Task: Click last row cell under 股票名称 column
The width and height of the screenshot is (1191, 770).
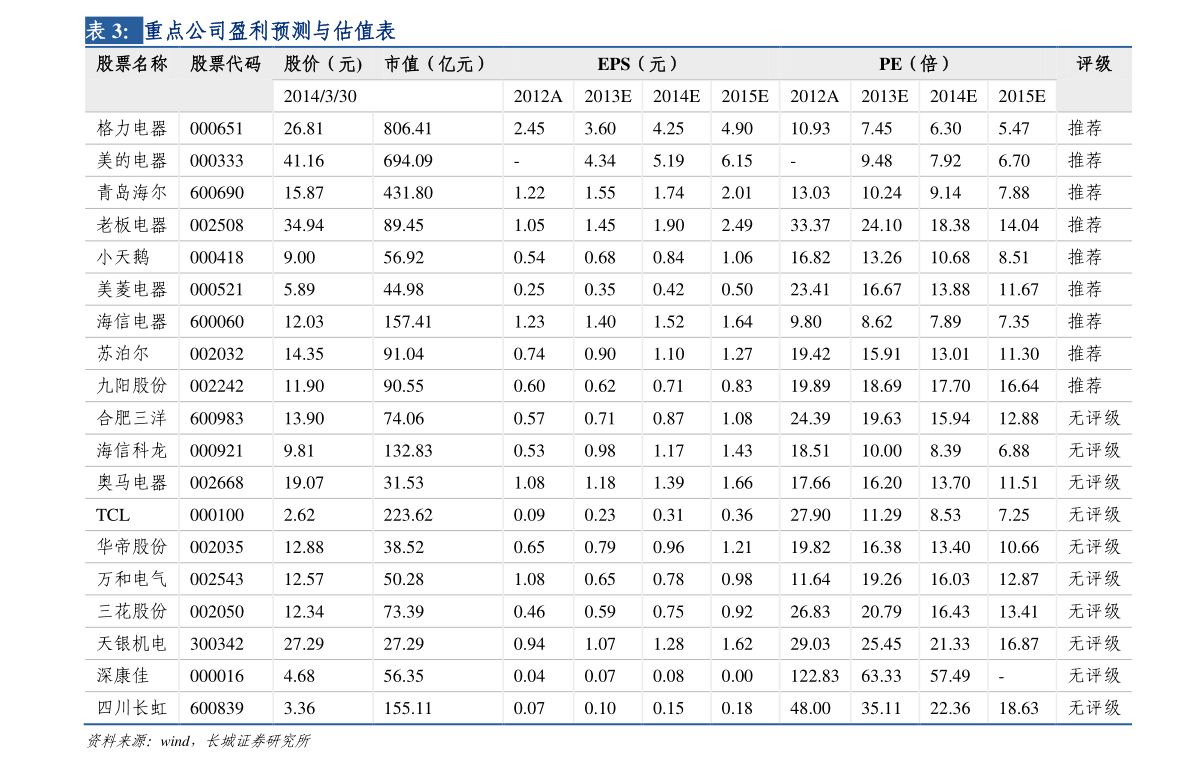Action: (132, 708)
